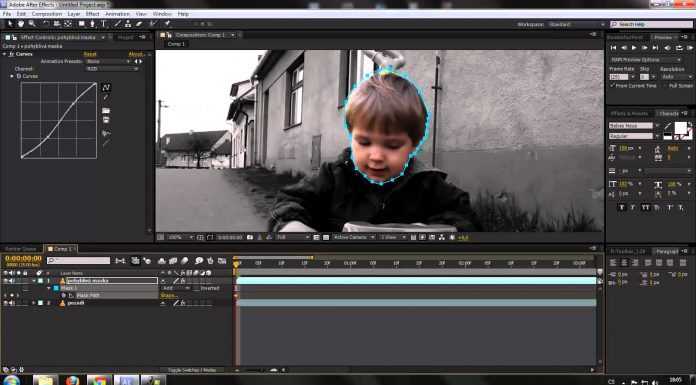The height and width of the screenshot is (385, 696).
Task: Open the show channel RGB icon
Action: click(269, 238)
